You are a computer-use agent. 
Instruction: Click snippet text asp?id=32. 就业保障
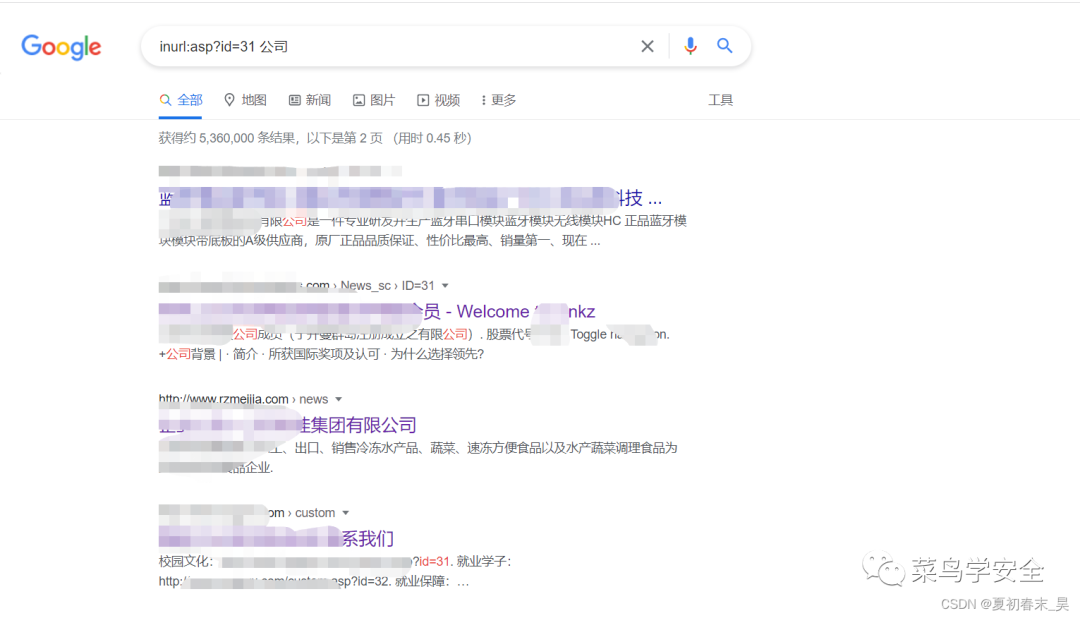[391, 582]
